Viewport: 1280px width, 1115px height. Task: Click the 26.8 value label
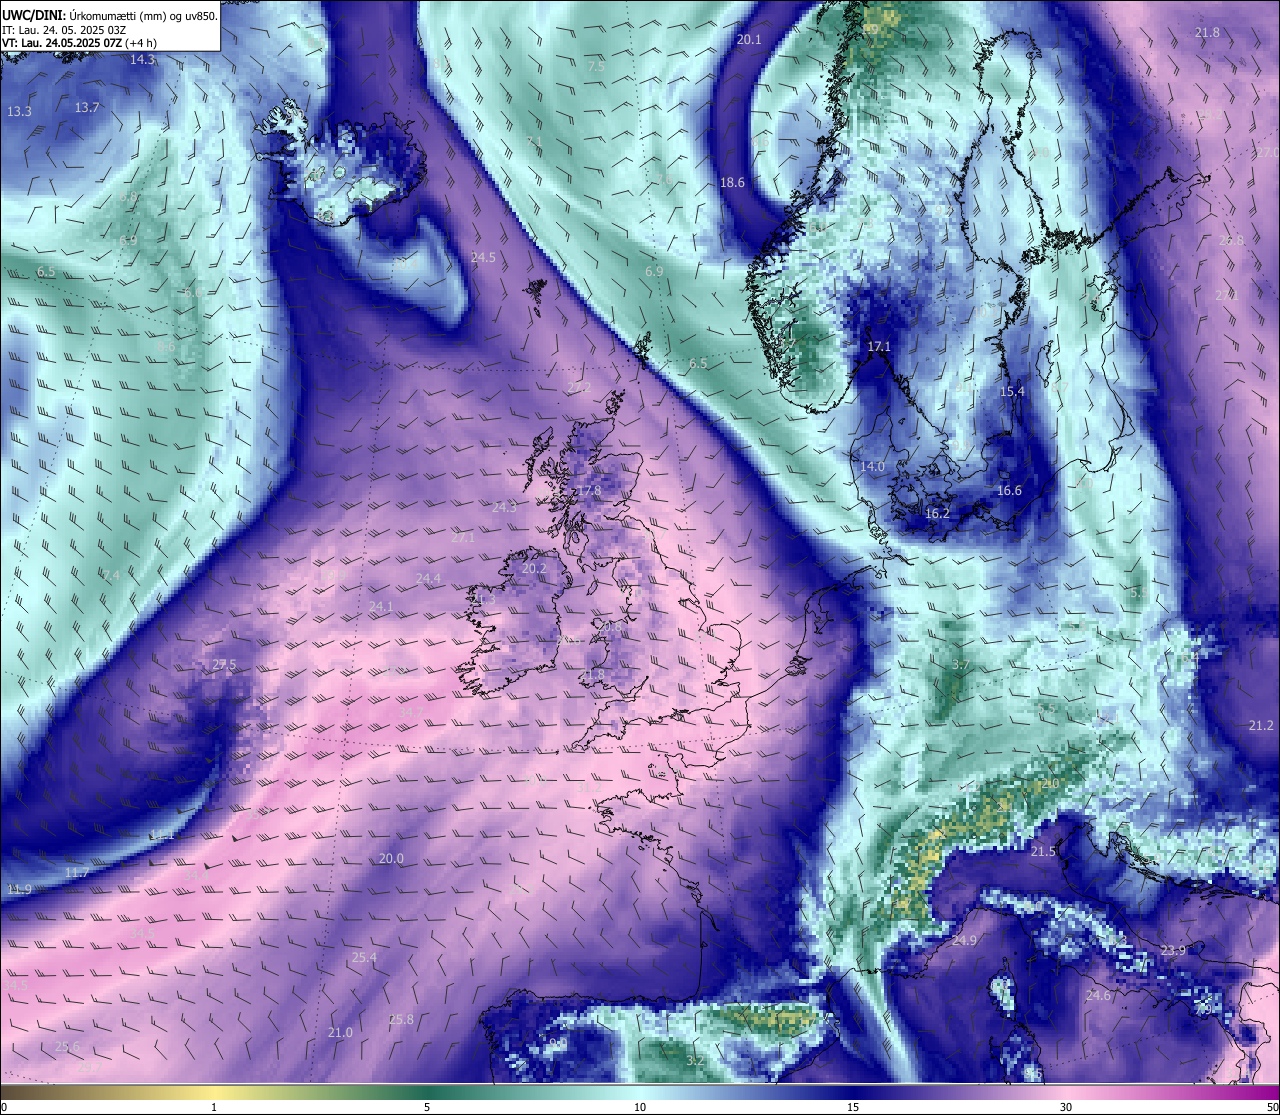click(x=1232, y=241)
